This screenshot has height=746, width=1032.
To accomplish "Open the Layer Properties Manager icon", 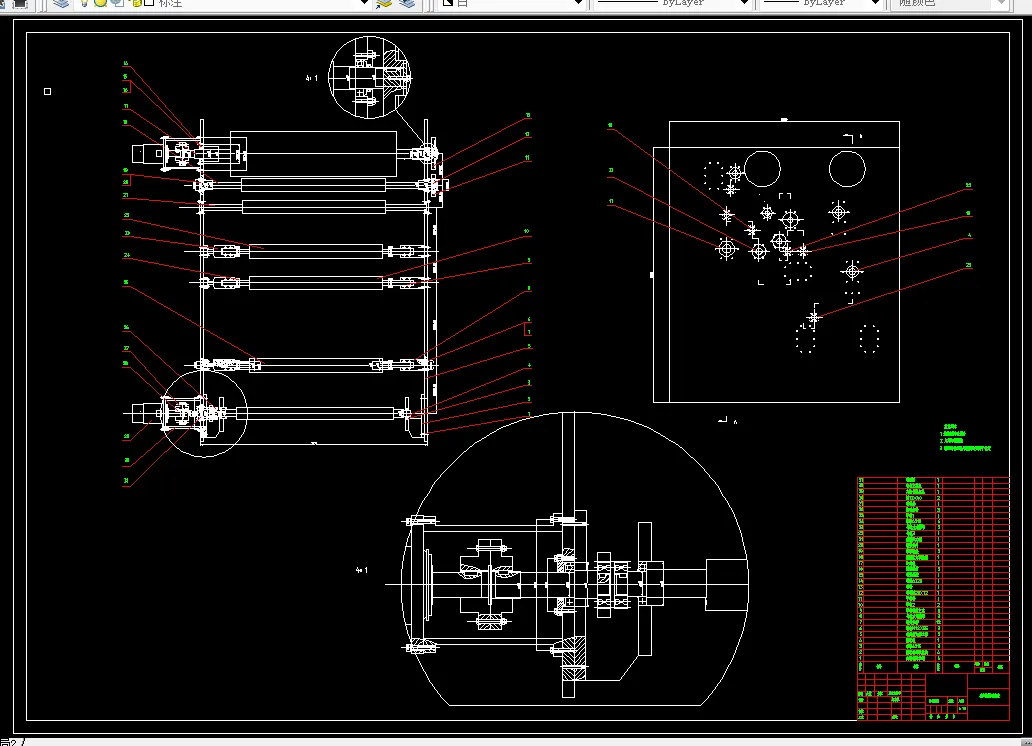I will pyautogui.click(x=61, y=3).
